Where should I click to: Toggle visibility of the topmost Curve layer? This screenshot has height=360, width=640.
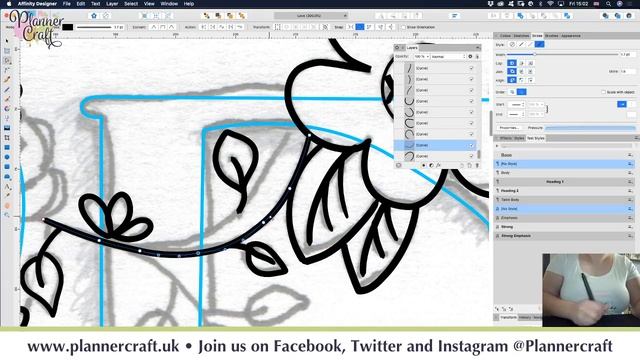(x=471, y=68)
